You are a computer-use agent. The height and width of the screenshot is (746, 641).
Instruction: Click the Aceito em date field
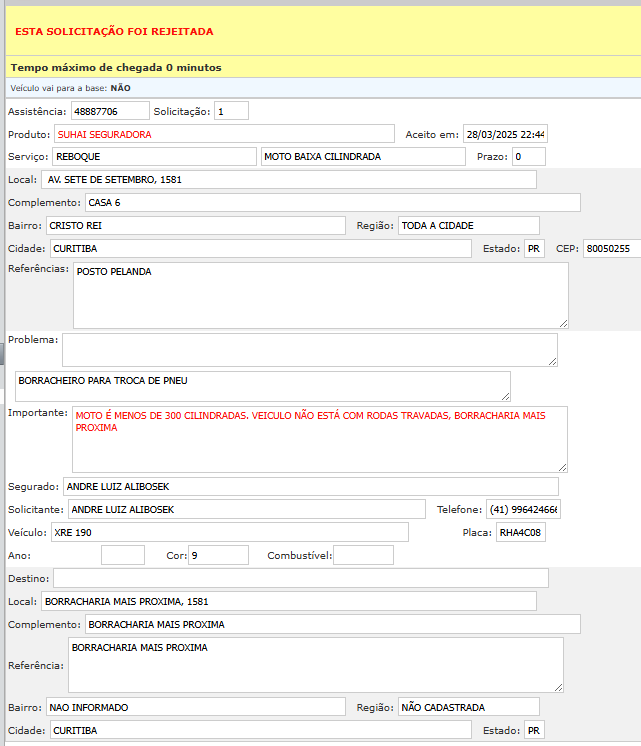(x=505, y=134)
